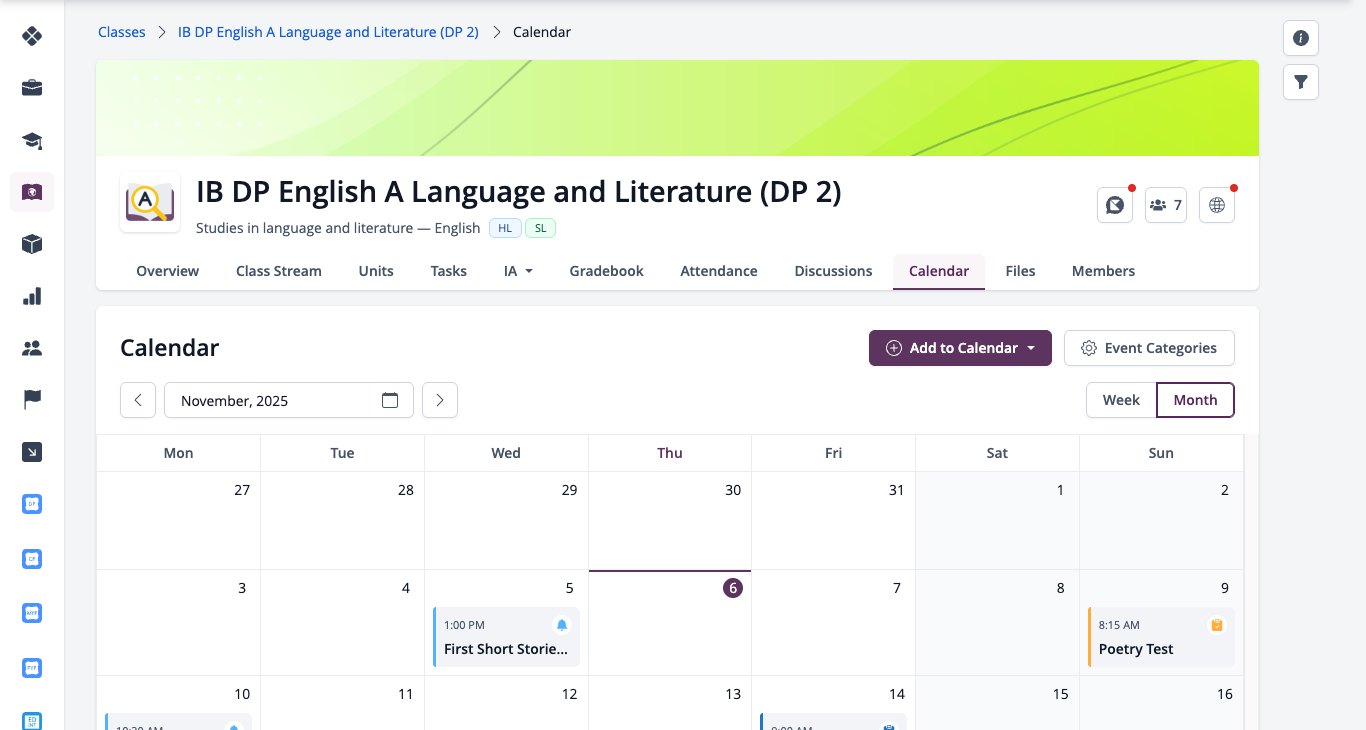This screenshot has width=1366, height=730.
Task: Click the SL level badge
Action: [540, 228]
